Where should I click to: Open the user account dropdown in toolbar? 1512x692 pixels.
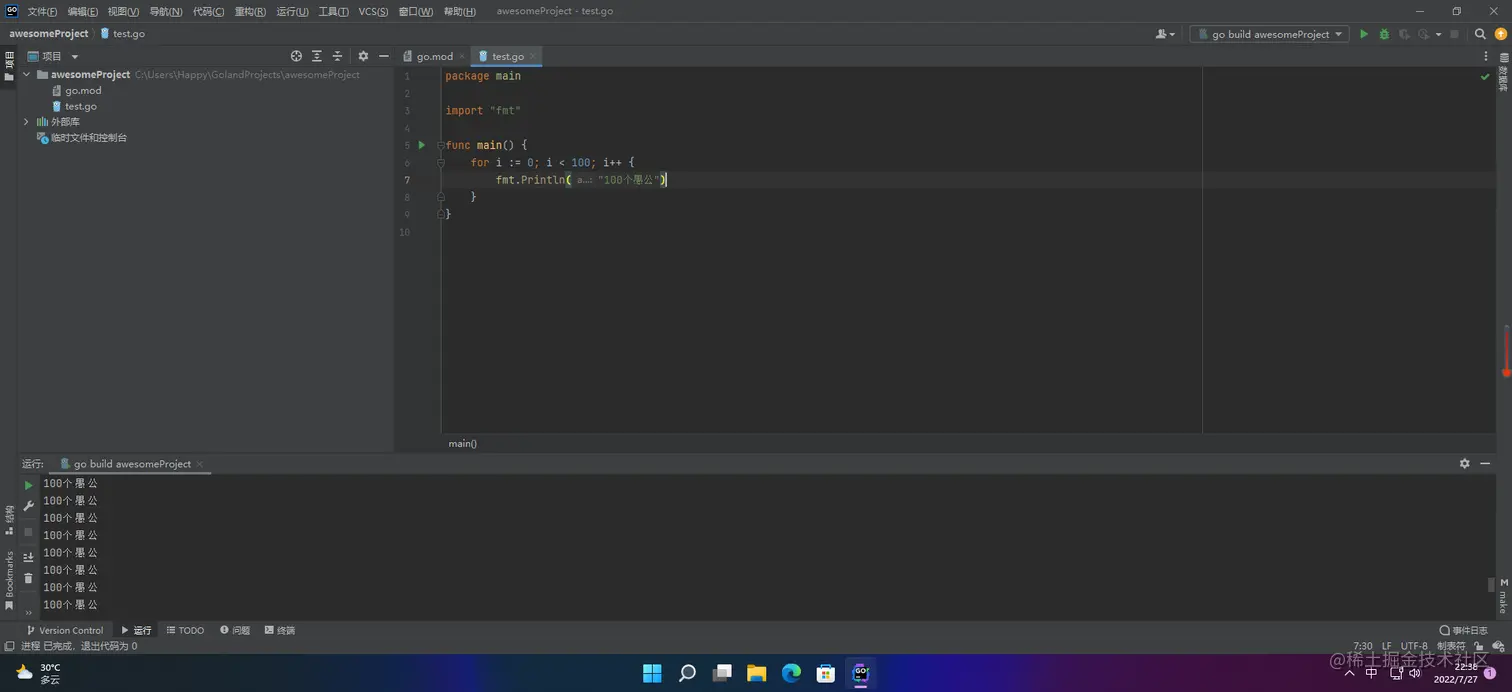1166,34
